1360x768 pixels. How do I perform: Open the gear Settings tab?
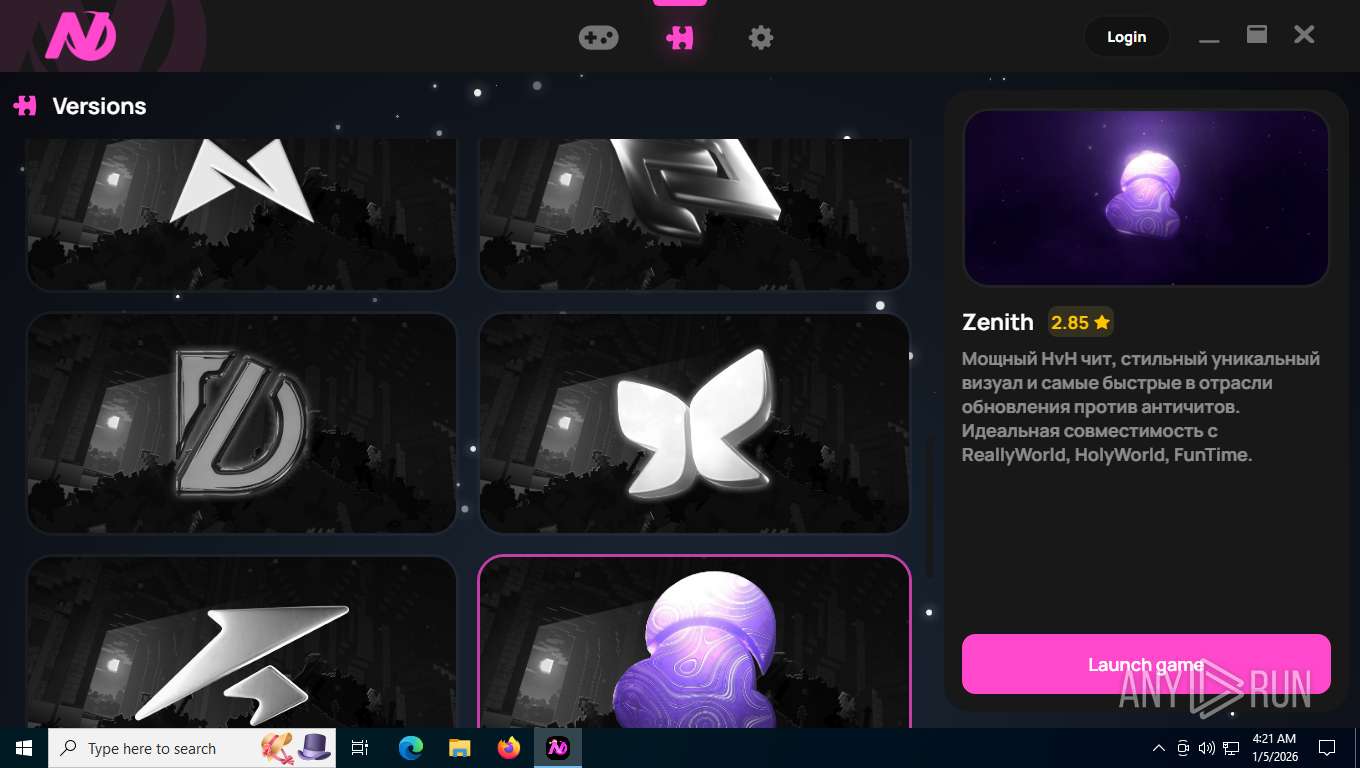pos(761,38)
